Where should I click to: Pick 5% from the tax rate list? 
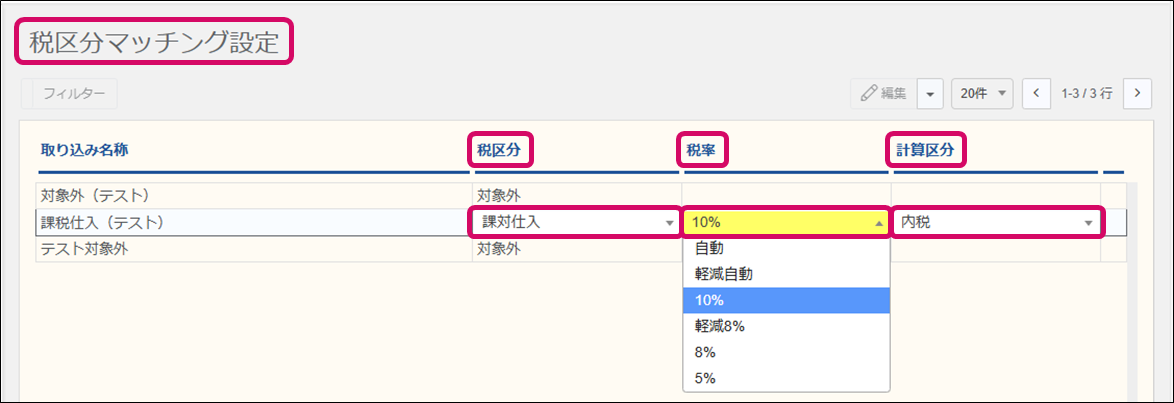705,378
